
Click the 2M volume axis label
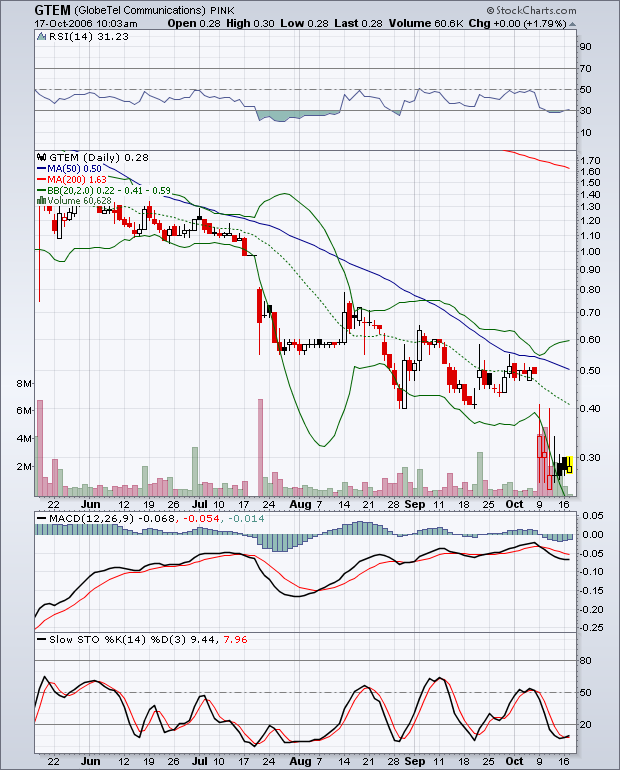pyautogui.click(x=25, y=467)
